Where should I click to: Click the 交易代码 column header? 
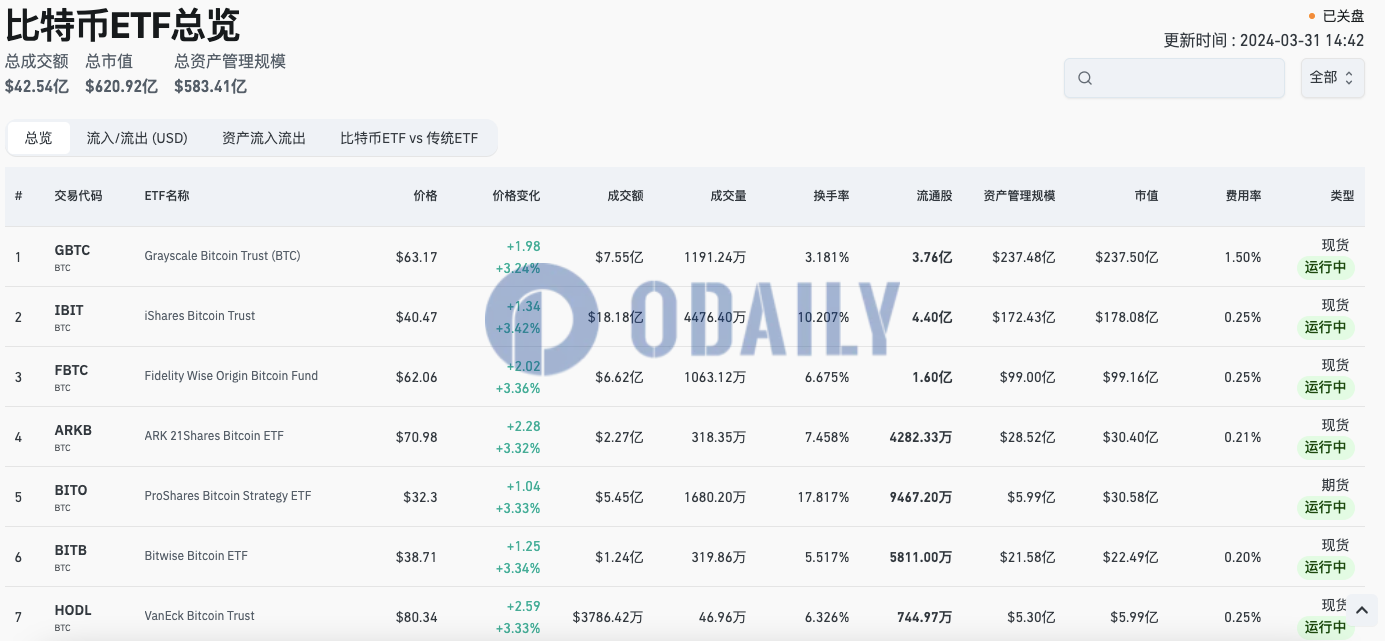pos(78,196)
